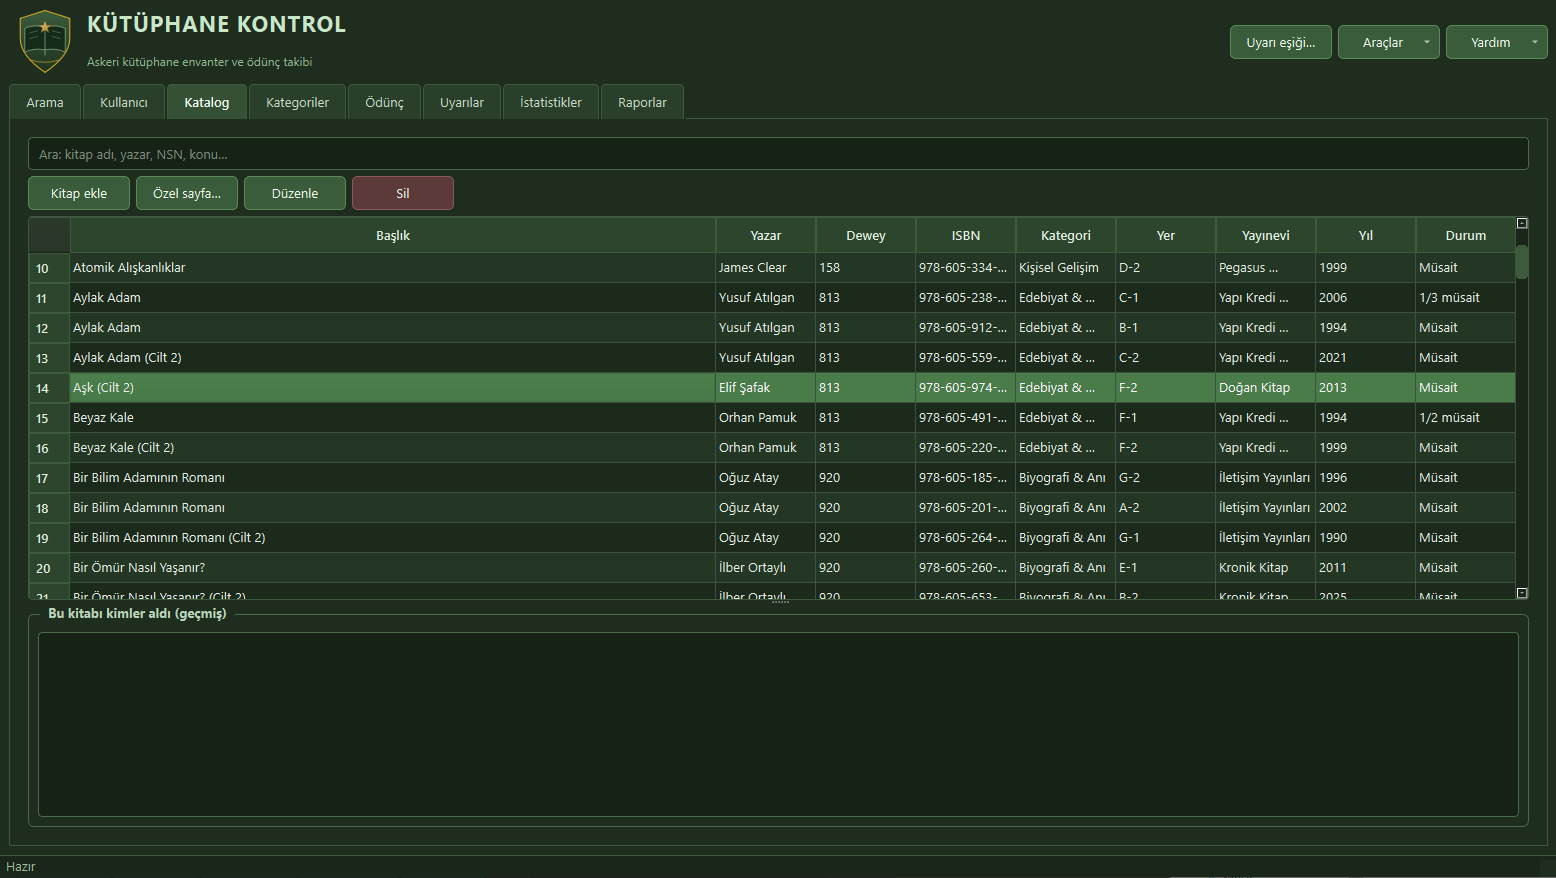Open the Uyarılar tab
This screenshot has height=878, width=1556.
click(462, 102)
